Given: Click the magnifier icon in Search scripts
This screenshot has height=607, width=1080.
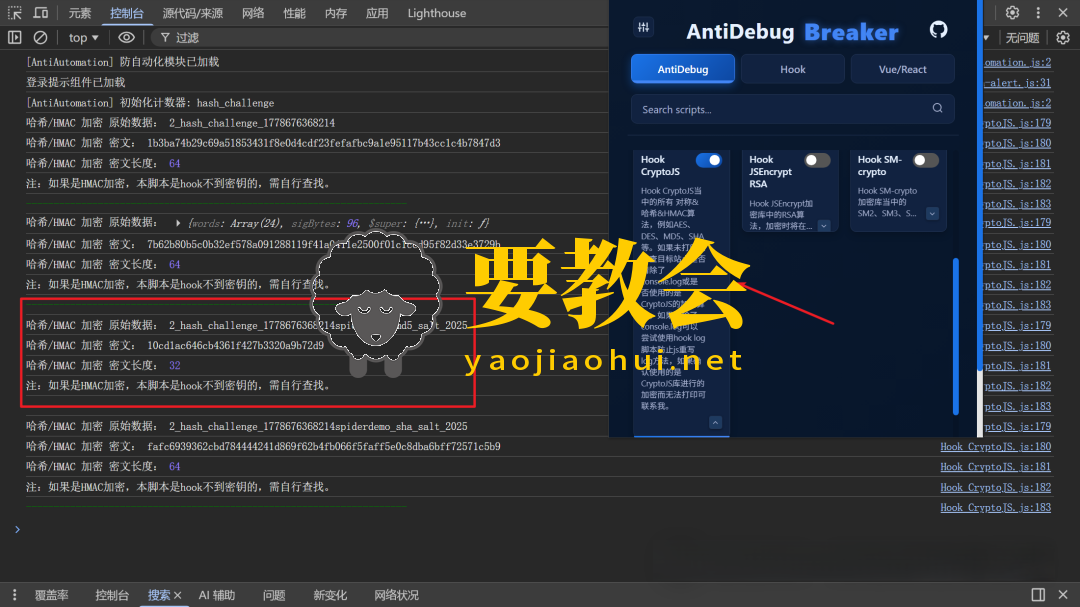Looking at the screenshot, I should pos(937,108).
